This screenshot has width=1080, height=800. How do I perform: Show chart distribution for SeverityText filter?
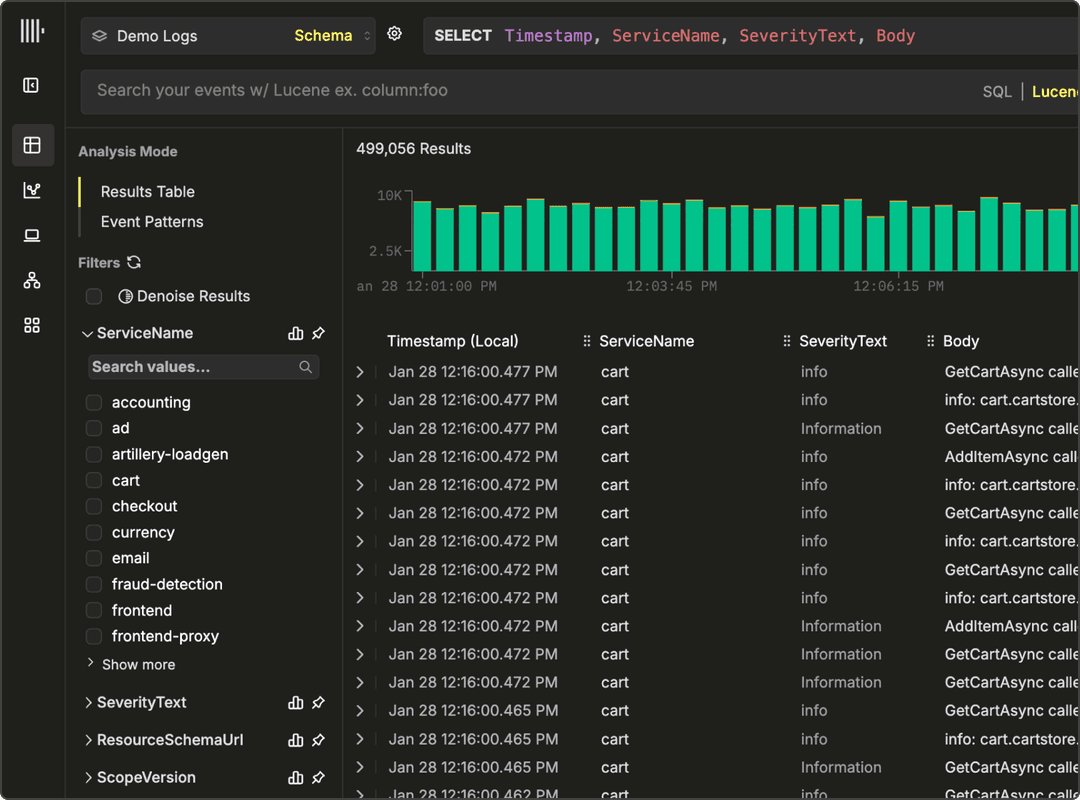(295, 703)
